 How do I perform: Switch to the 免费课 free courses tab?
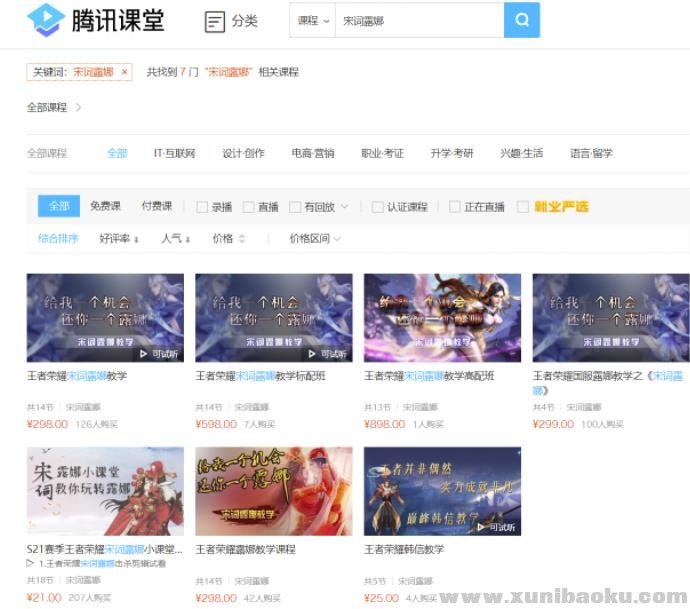(105, 206)
